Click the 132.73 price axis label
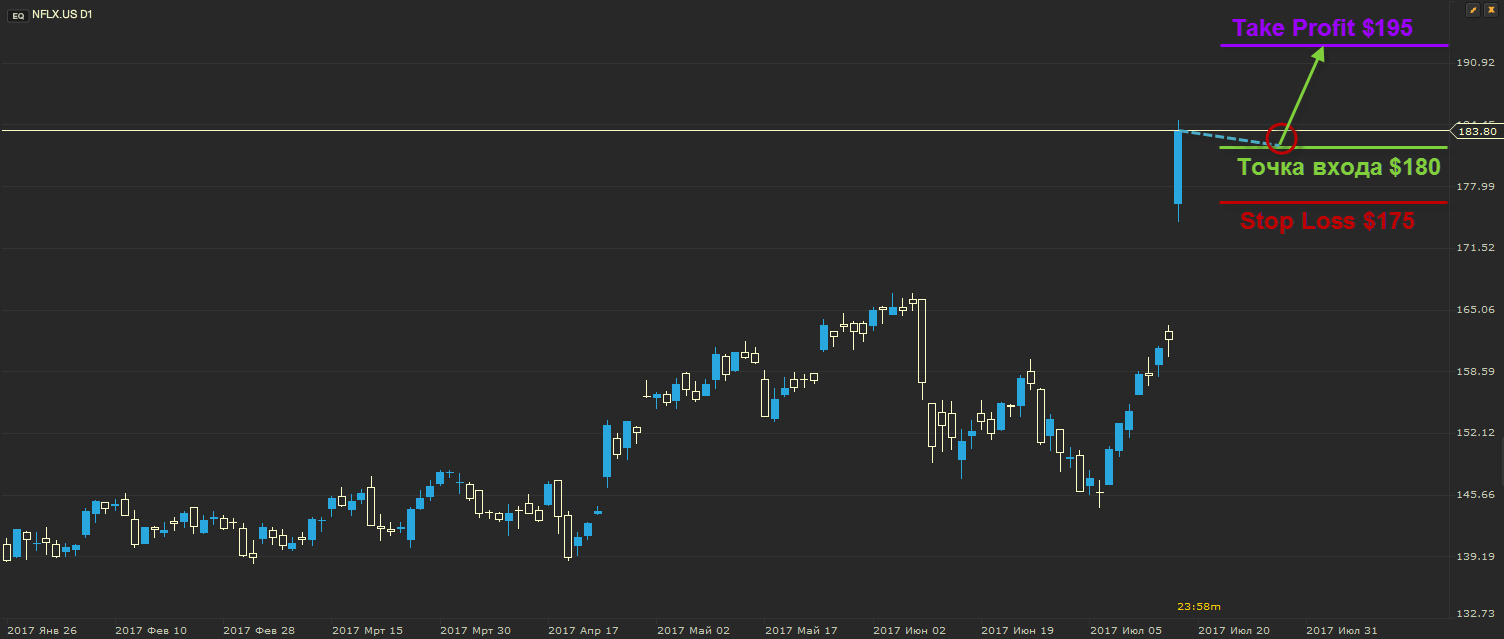This screenshot has height=639, width=1504. pyautogui.click(x=1475, y=614)
